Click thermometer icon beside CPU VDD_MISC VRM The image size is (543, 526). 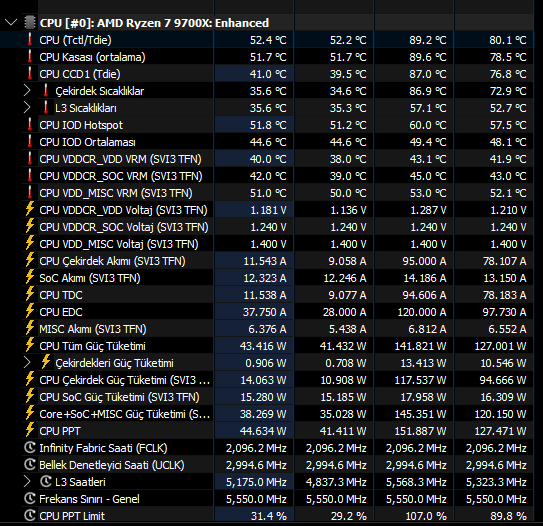point(30,192)
